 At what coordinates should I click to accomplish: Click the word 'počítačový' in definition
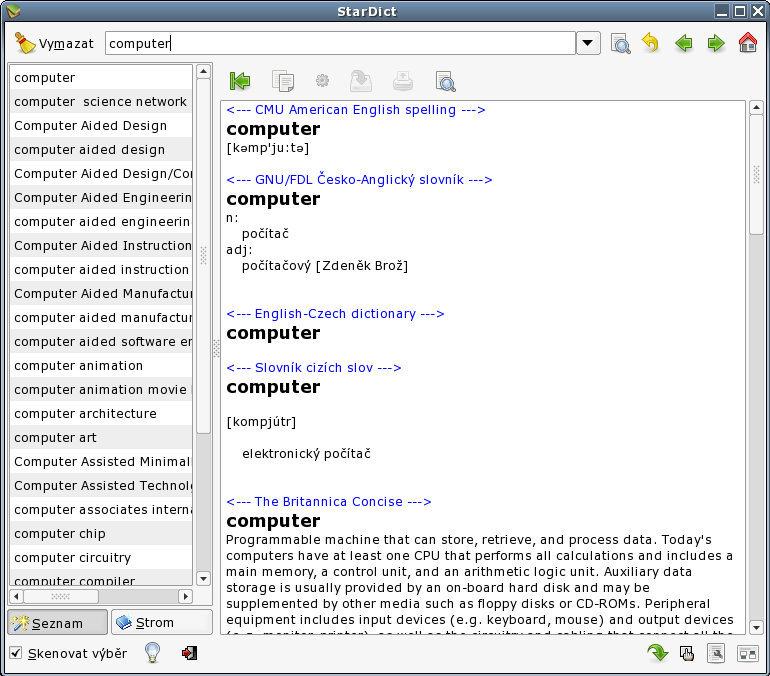pyautogui.click(x=276, y=266)
